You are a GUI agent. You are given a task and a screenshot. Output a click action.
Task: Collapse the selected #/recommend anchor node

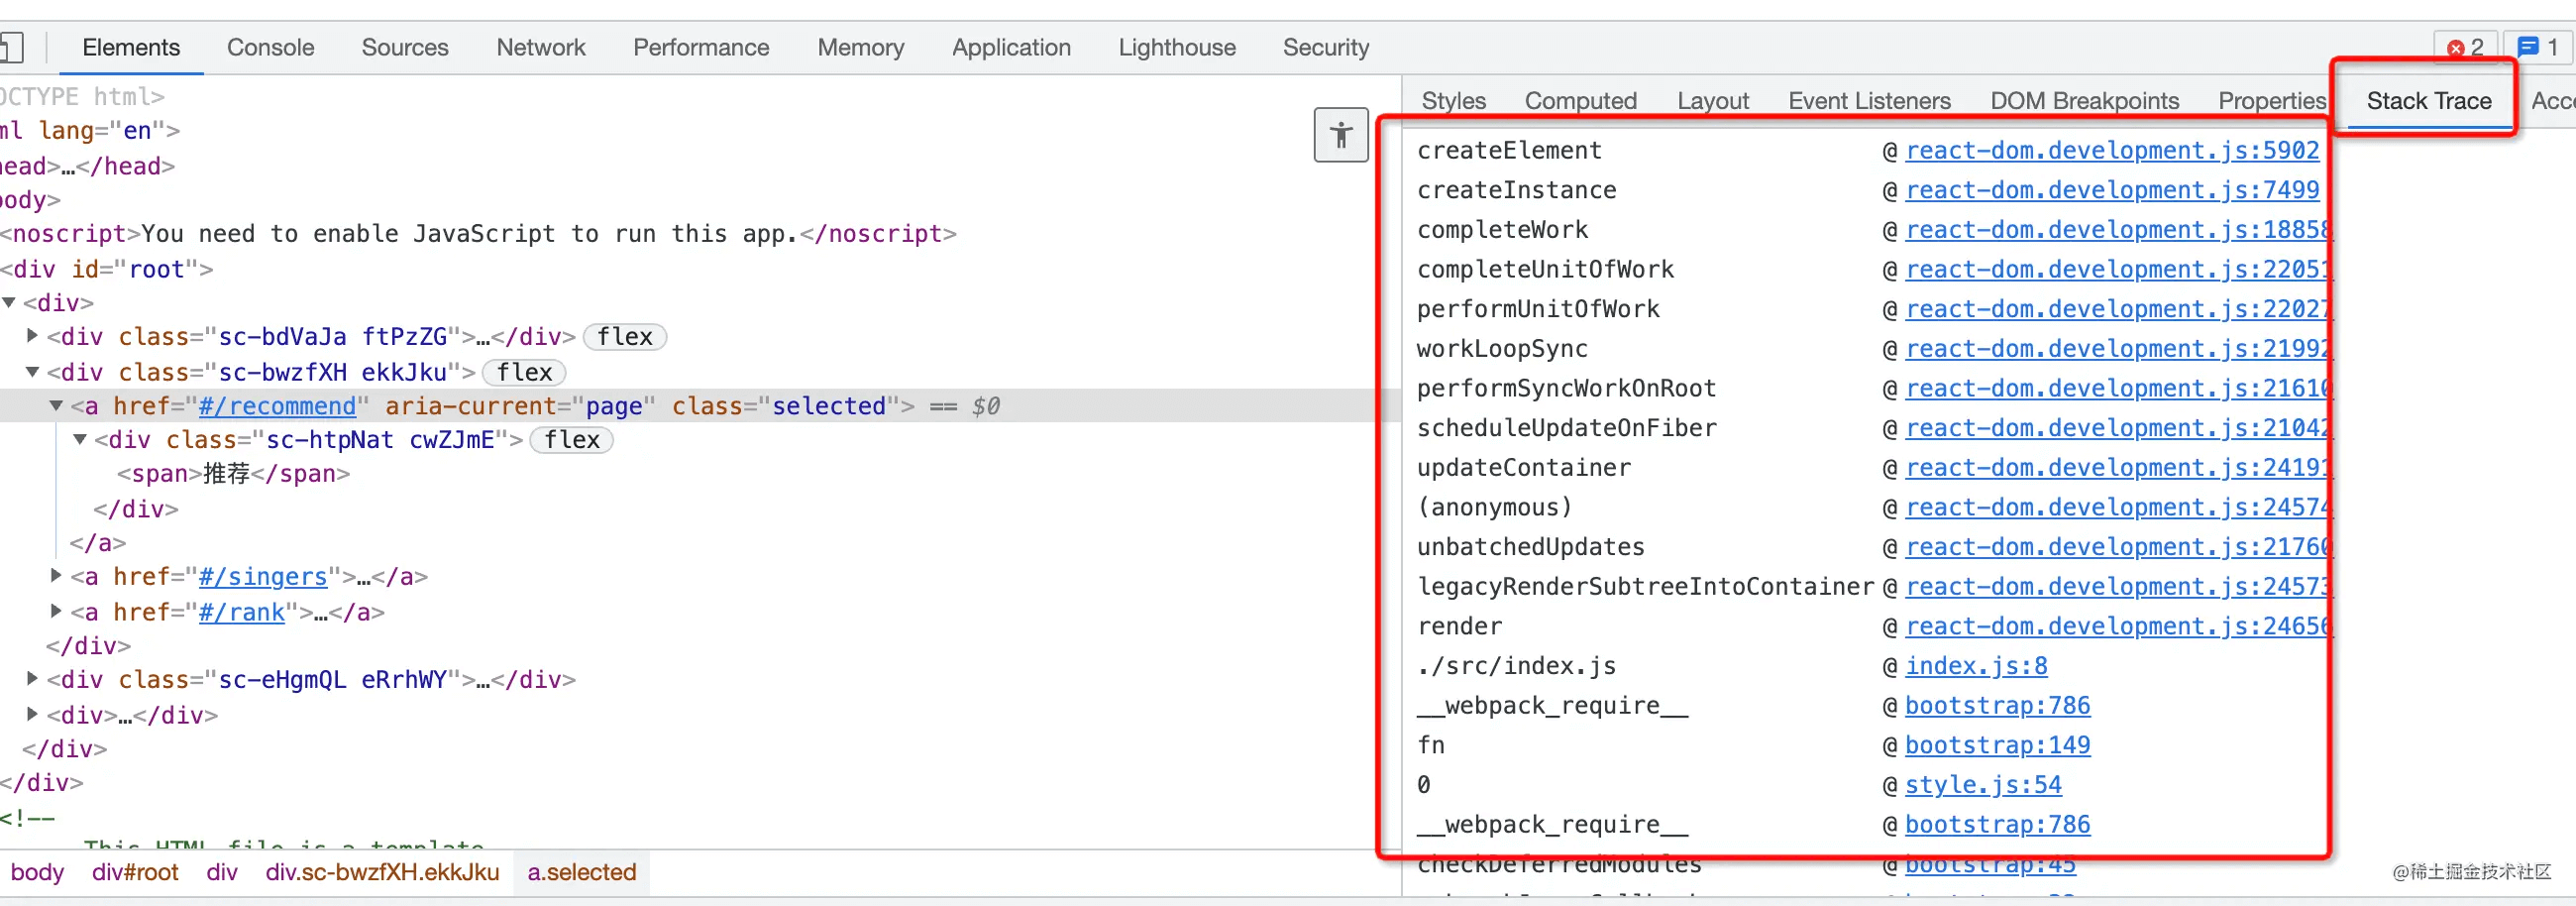(x=56, y=406)
